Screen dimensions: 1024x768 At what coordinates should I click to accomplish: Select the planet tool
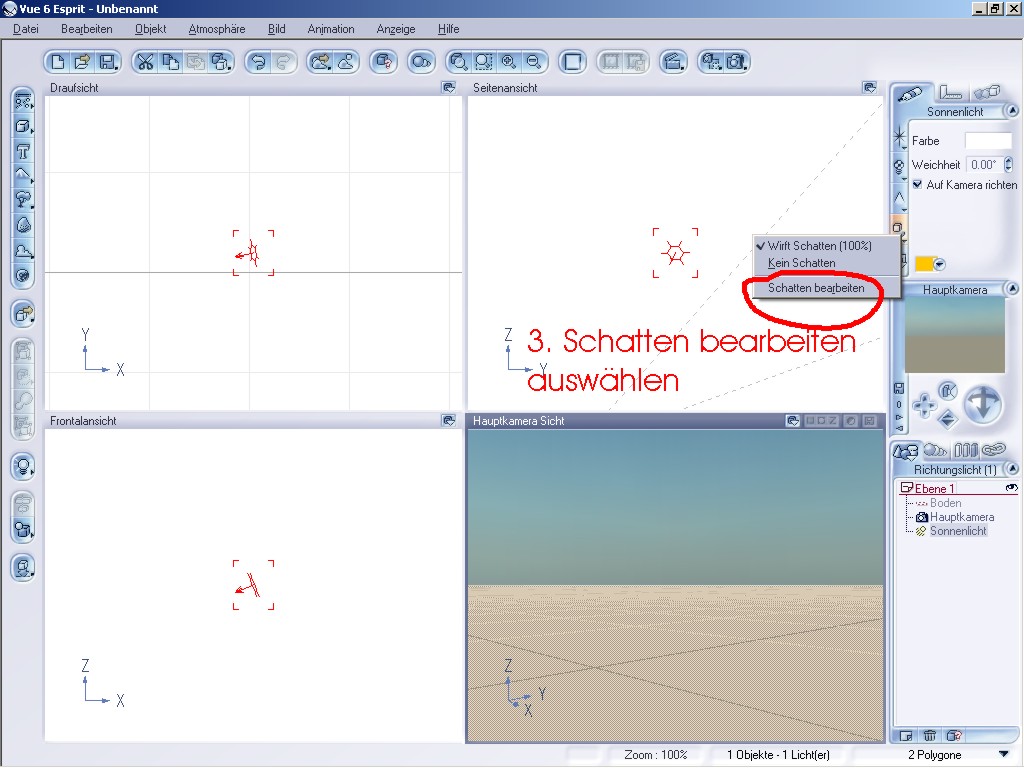[x=23, y=274]
